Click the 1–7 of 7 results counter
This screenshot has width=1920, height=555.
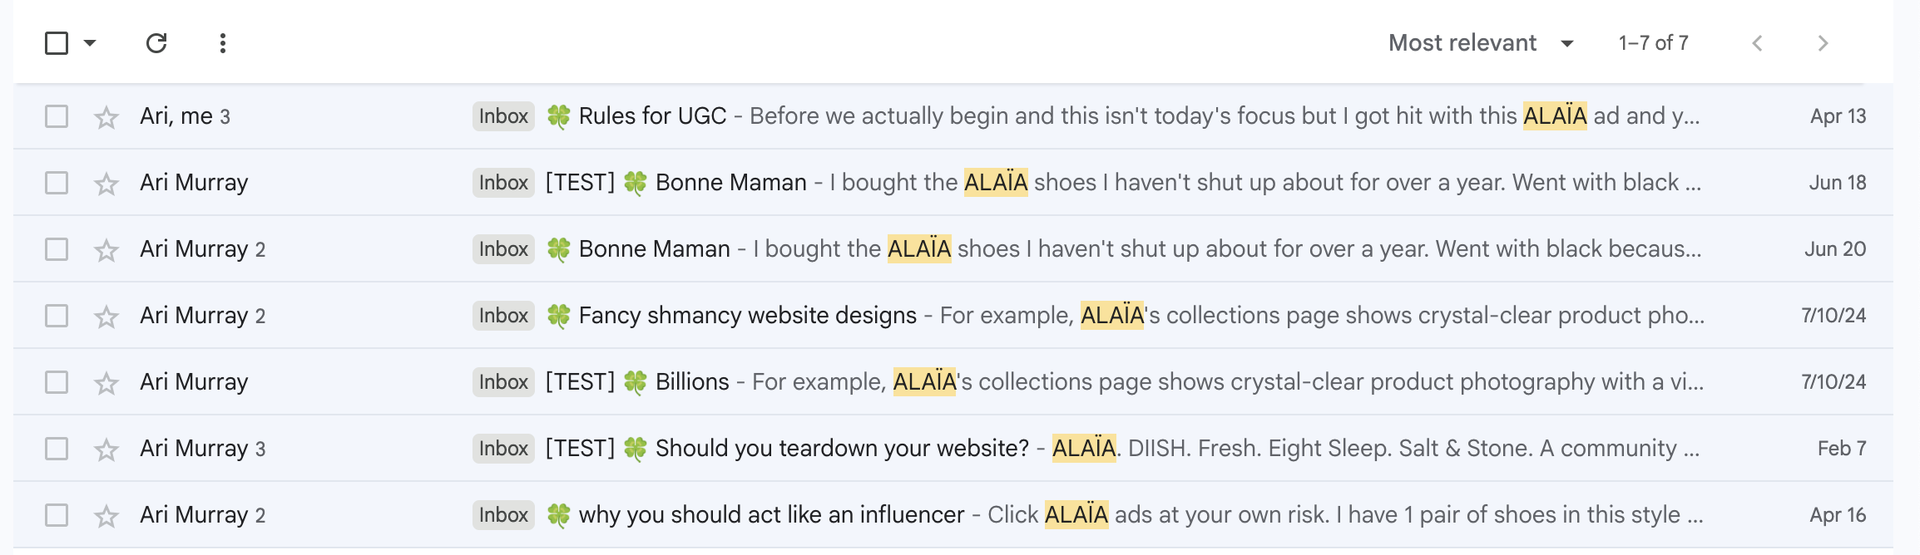tap(1653, 43)
